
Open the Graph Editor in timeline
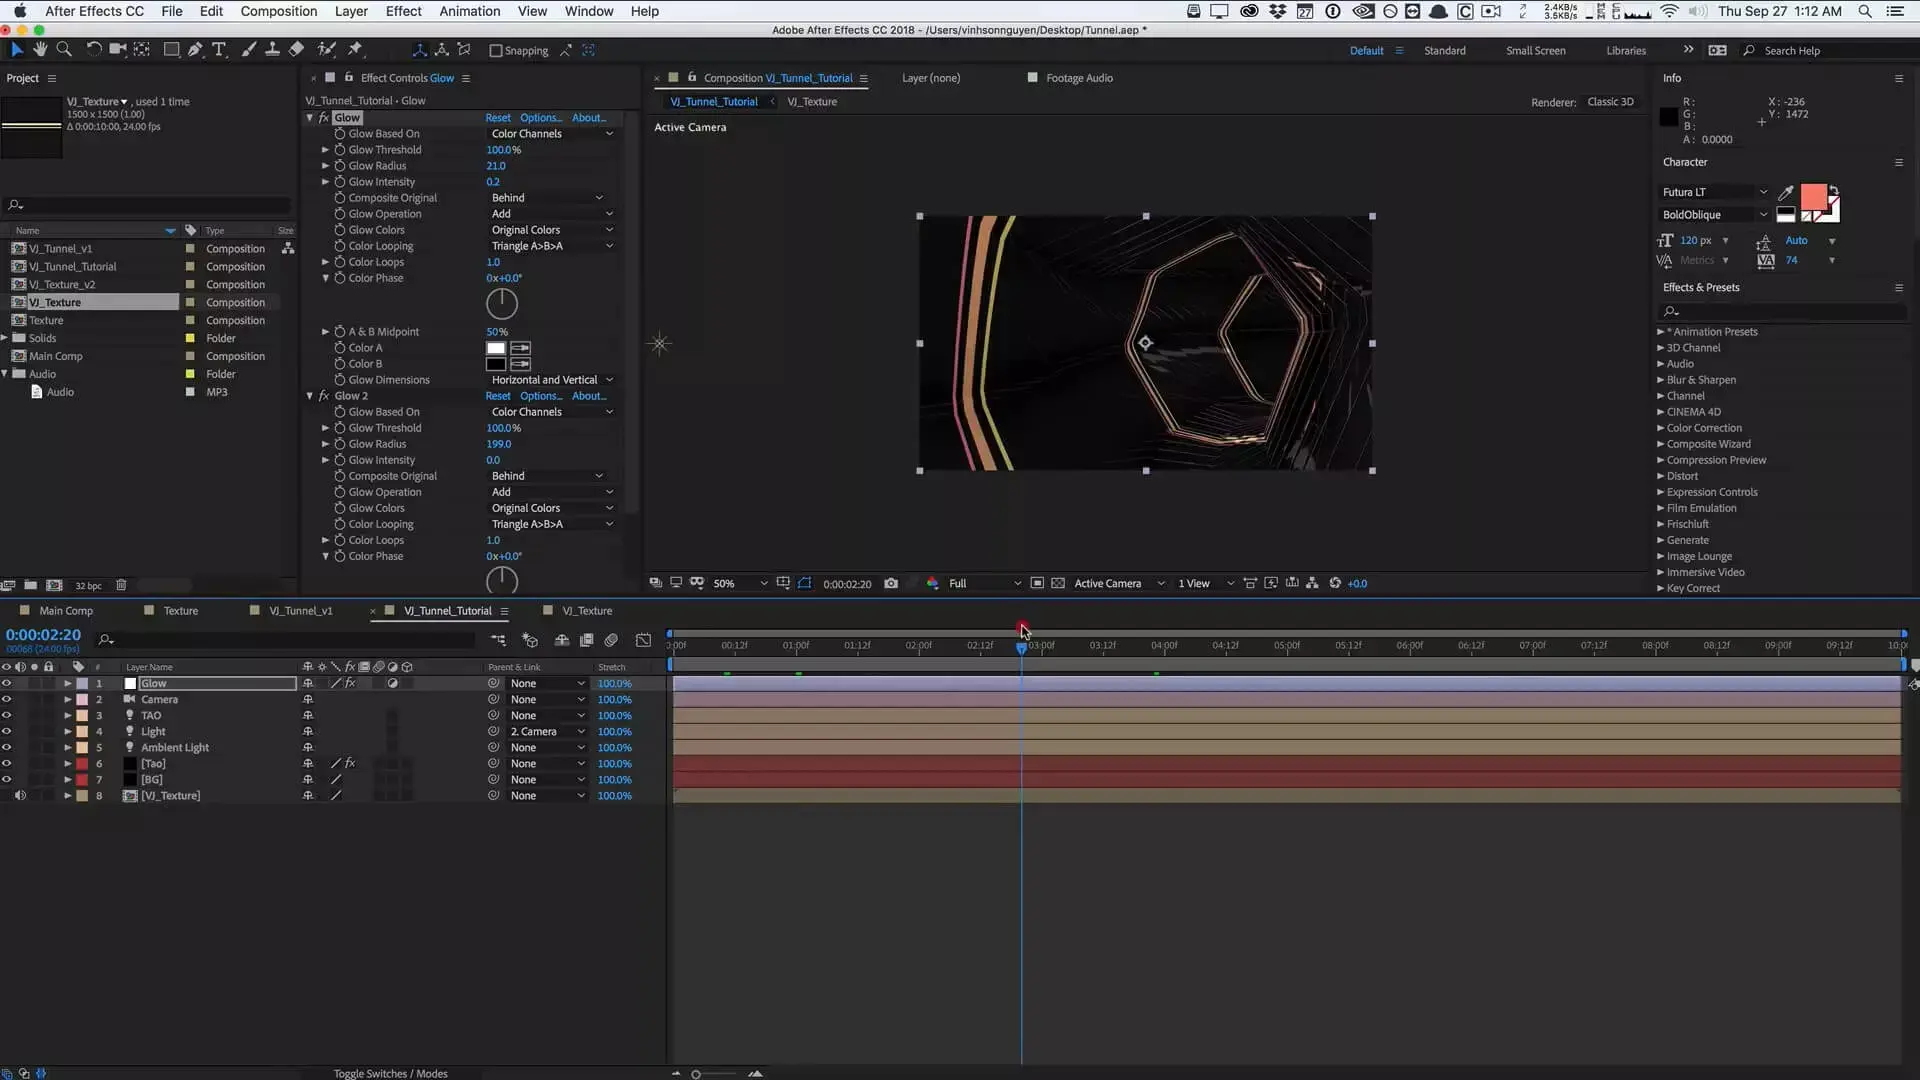point(643,640)
